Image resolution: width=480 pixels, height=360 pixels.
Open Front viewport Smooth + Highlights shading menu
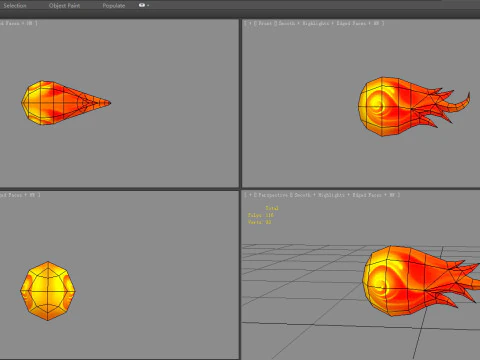point(310,23)
